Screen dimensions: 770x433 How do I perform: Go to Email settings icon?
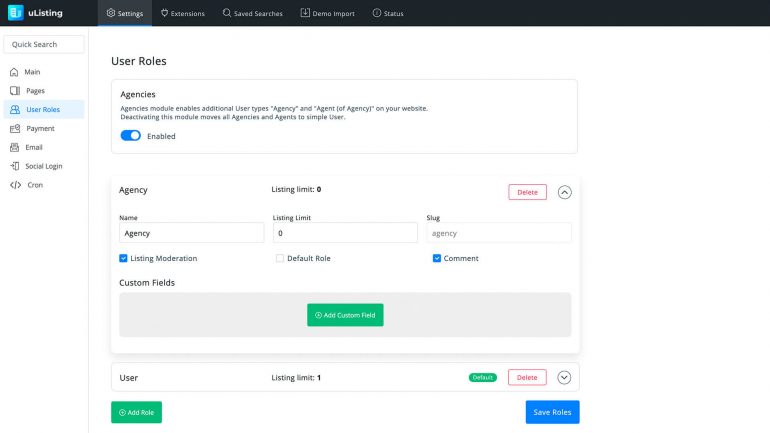click(15, 147)
